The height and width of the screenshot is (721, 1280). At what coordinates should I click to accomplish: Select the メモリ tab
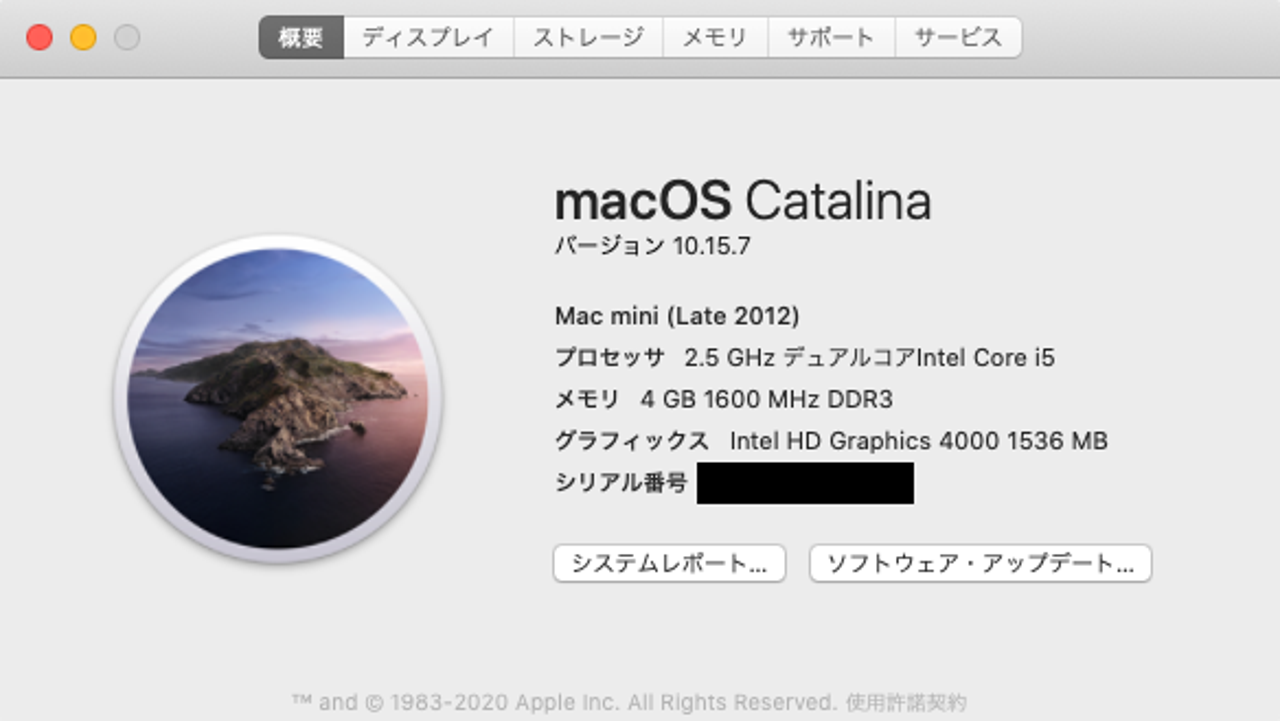click(715, 38)
